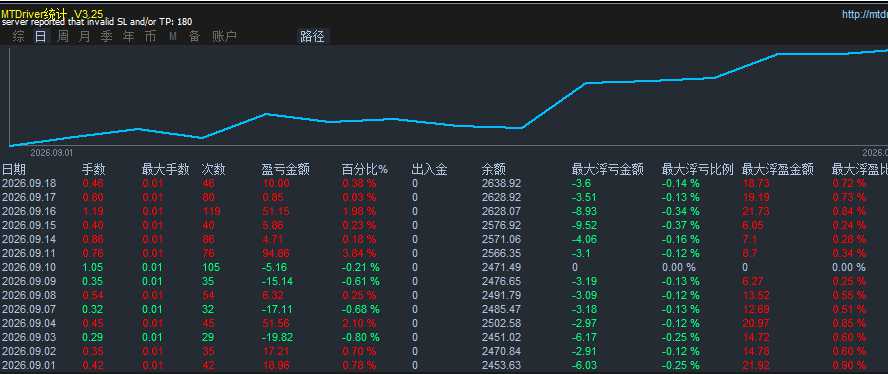Switch to the 综 summary tab

point(19,37)
